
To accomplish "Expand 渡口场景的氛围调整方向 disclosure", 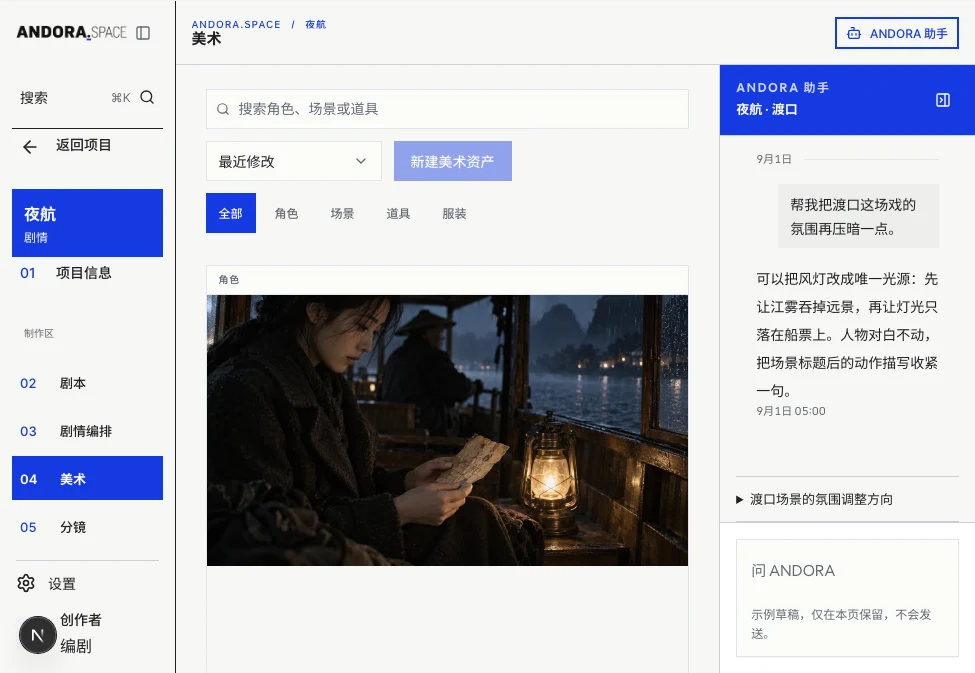I will pos(847,499).
